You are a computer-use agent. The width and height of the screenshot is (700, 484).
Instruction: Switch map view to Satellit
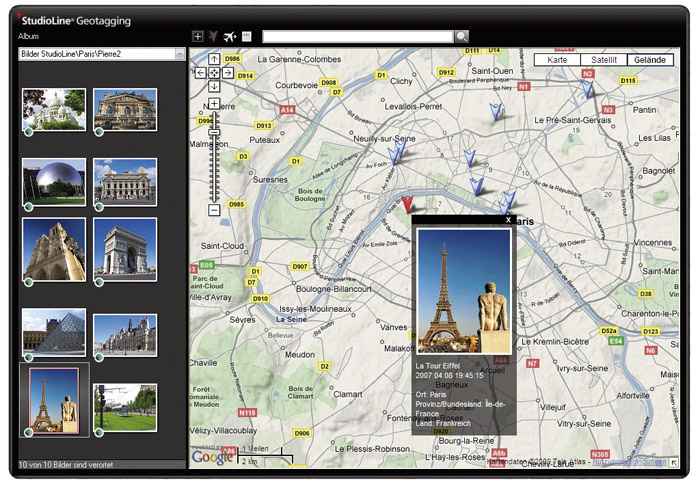point(604,60)
